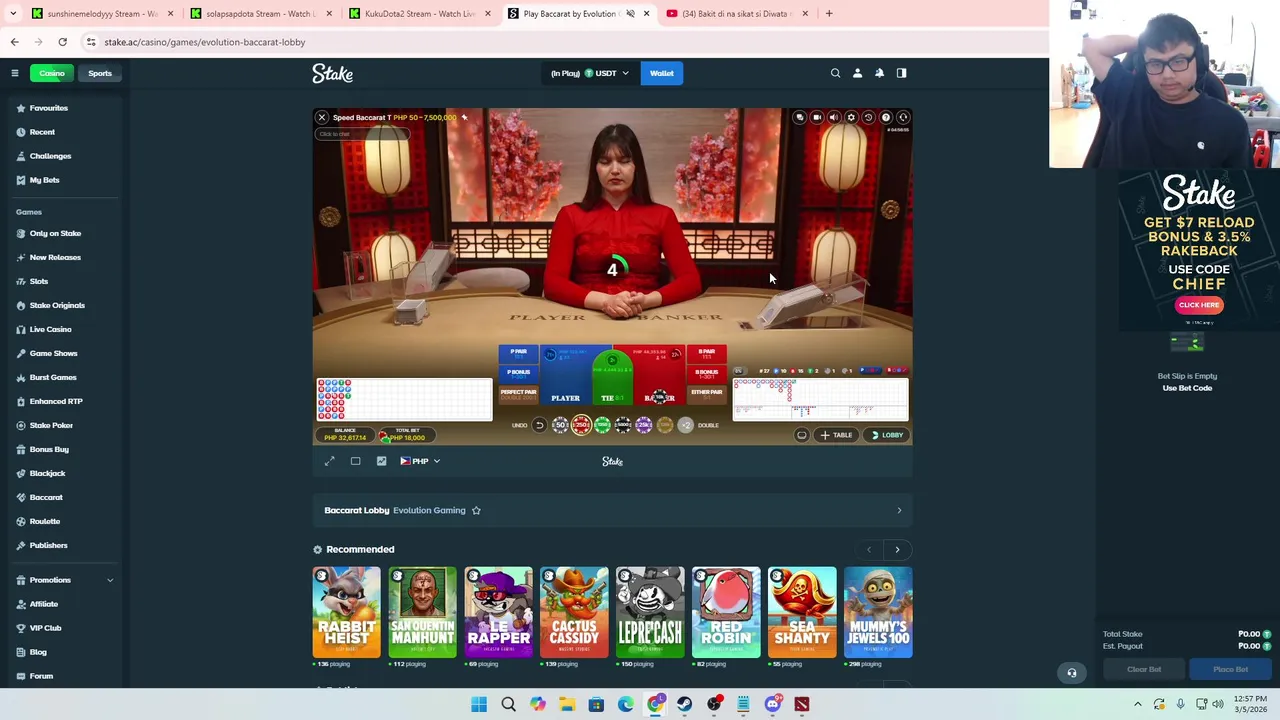
Task: Open game history clock icon
Action: (868, 118)
